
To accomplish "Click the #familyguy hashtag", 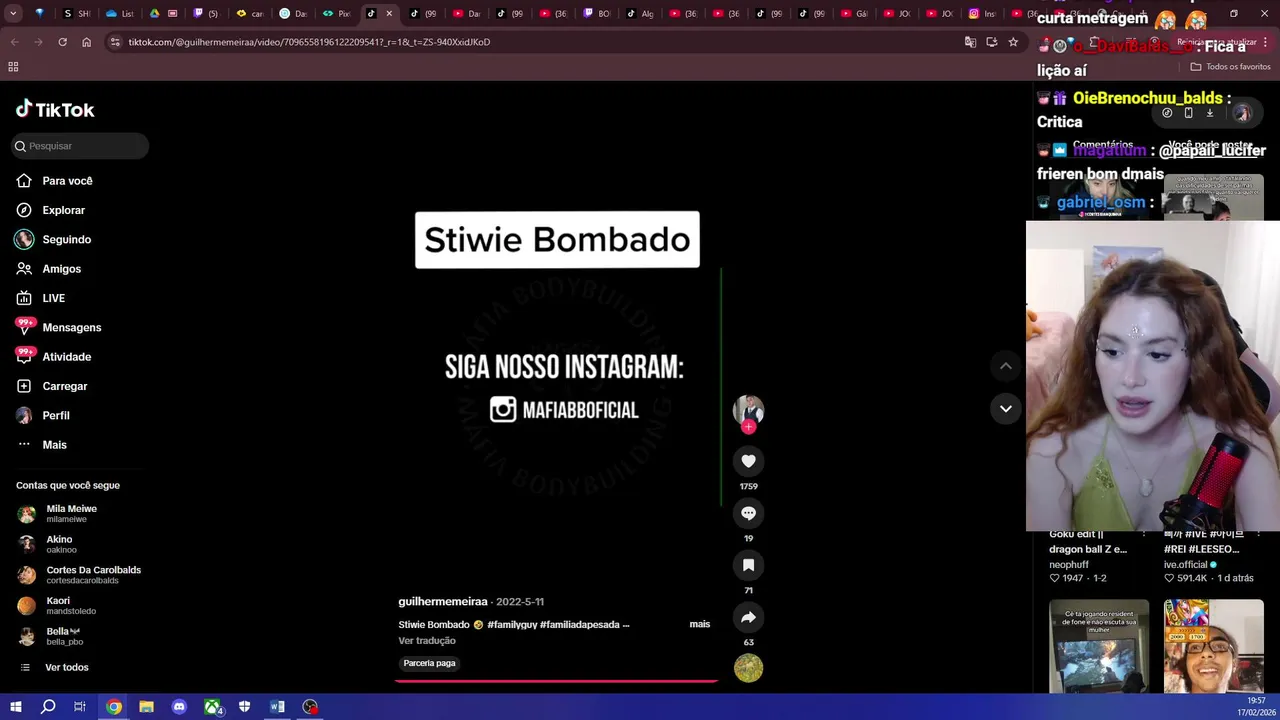I will coord(511,625).
